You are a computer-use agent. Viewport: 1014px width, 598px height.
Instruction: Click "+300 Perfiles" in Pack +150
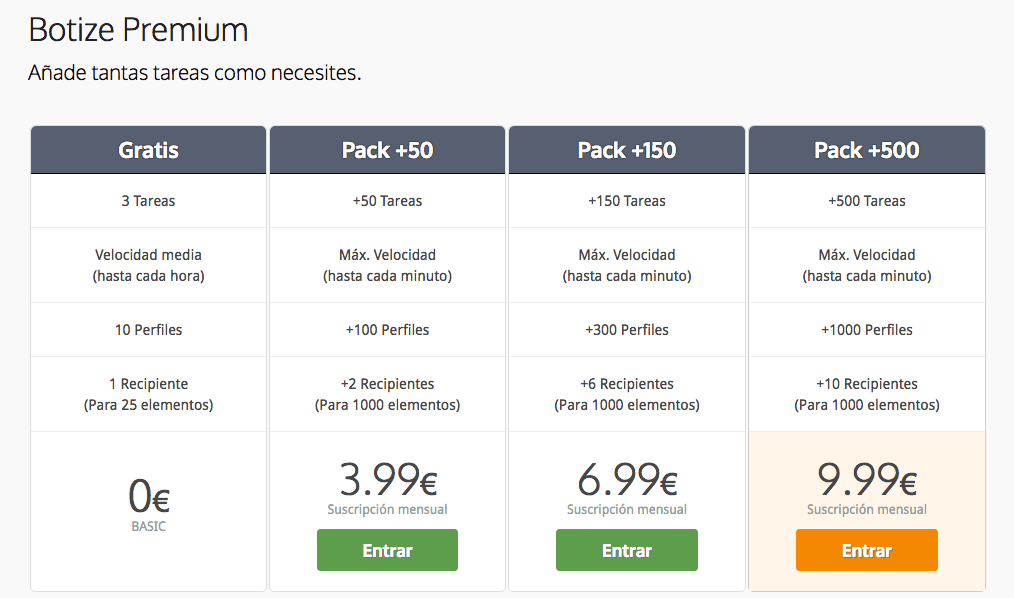point(627,330)
